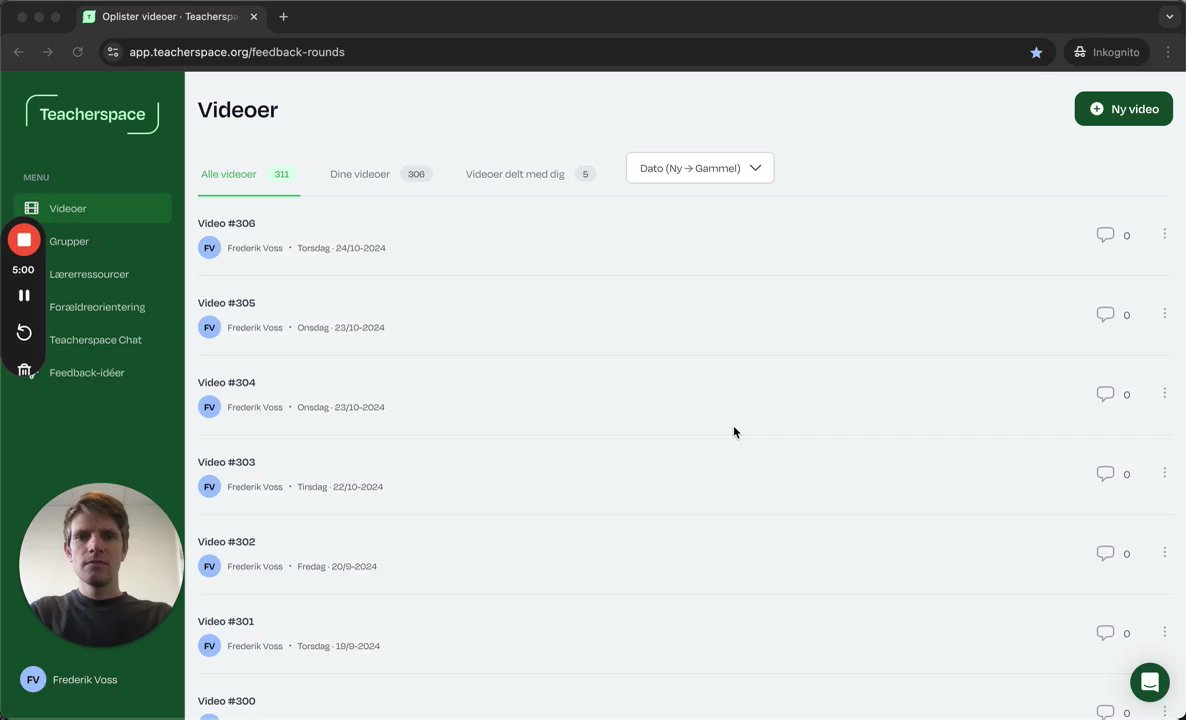Click date Tirsdag · 22/10-2024
The image size is (1186, 720).
coord(340,487)
